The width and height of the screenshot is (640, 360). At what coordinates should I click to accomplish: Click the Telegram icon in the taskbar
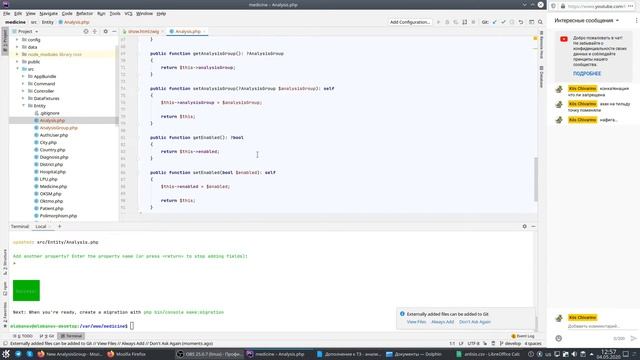coord(18,354)
